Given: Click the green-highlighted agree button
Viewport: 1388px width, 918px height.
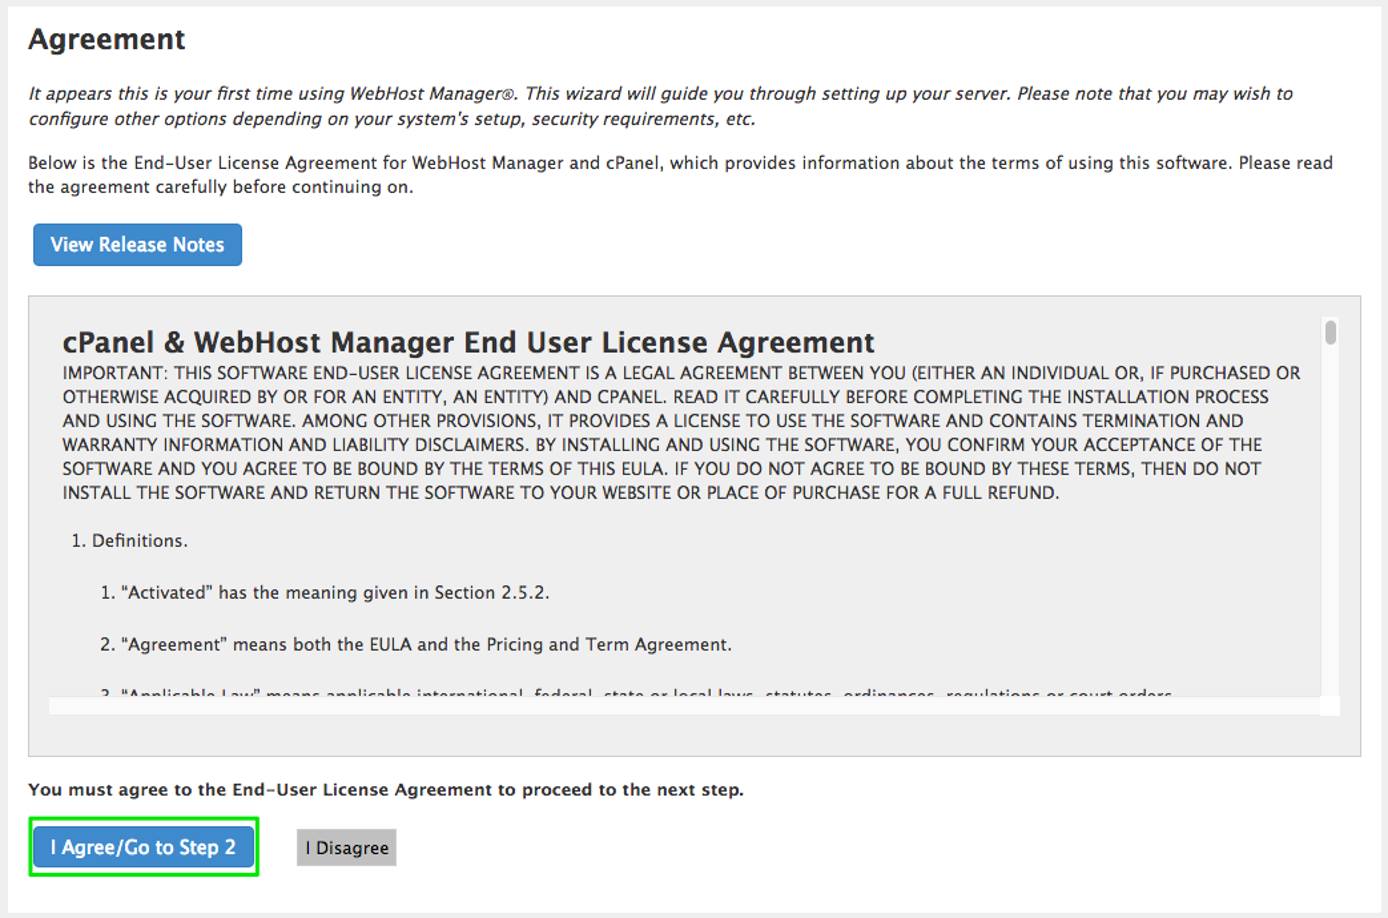Looking at the screenshot, I should point(143,847).
